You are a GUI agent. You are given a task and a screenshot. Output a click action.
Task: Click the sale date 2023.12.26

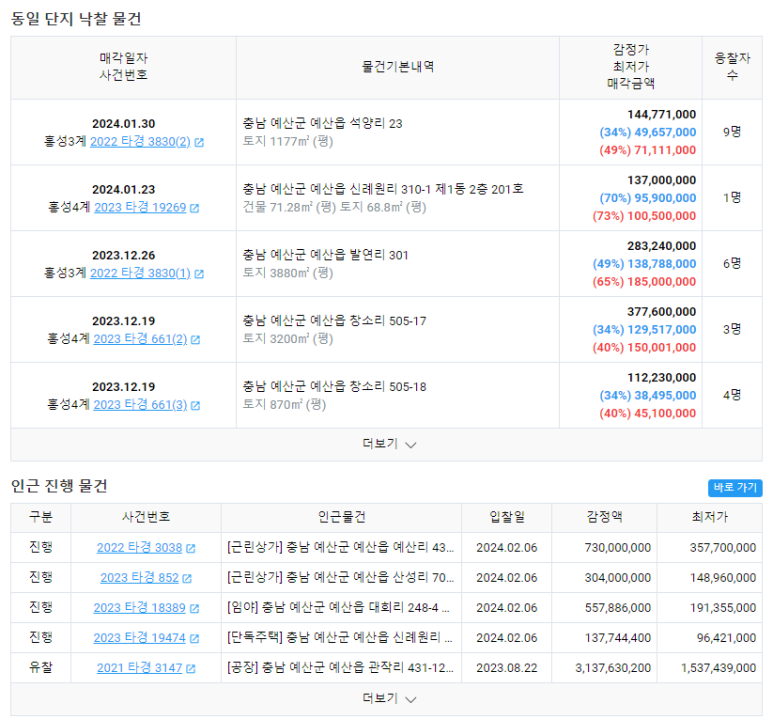pos(124,255)
